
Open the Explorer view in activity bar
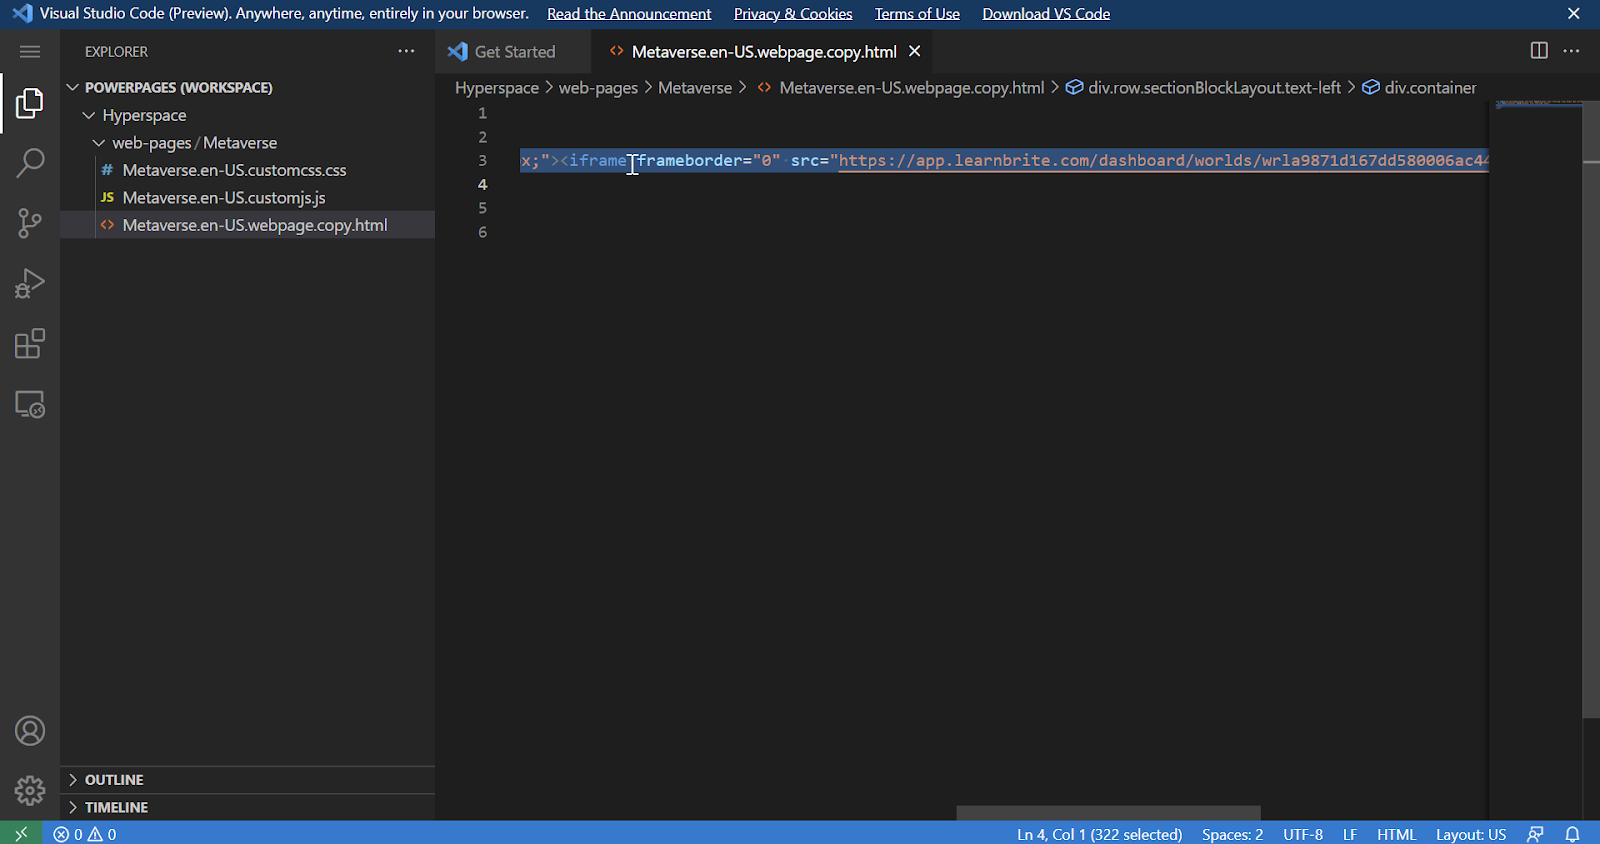(30, 103)
